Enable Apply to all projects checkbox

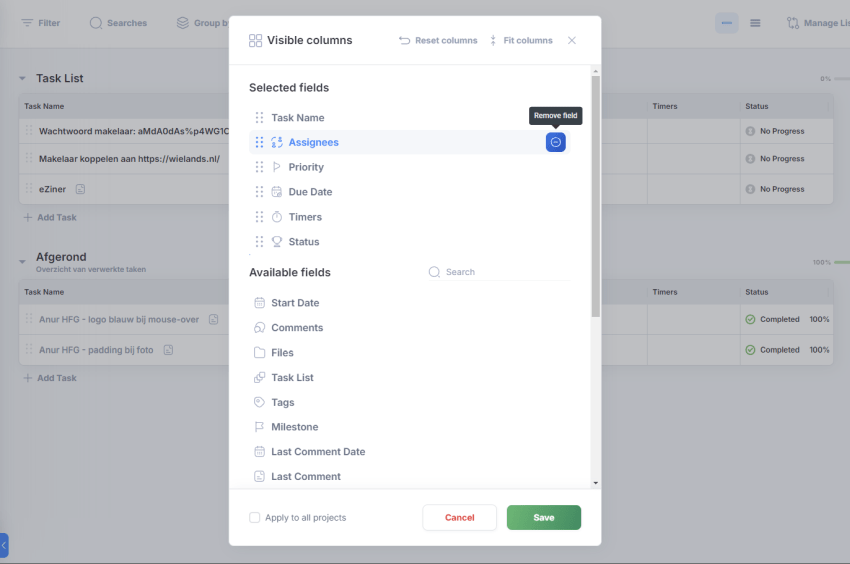click(x=255, y=518)
